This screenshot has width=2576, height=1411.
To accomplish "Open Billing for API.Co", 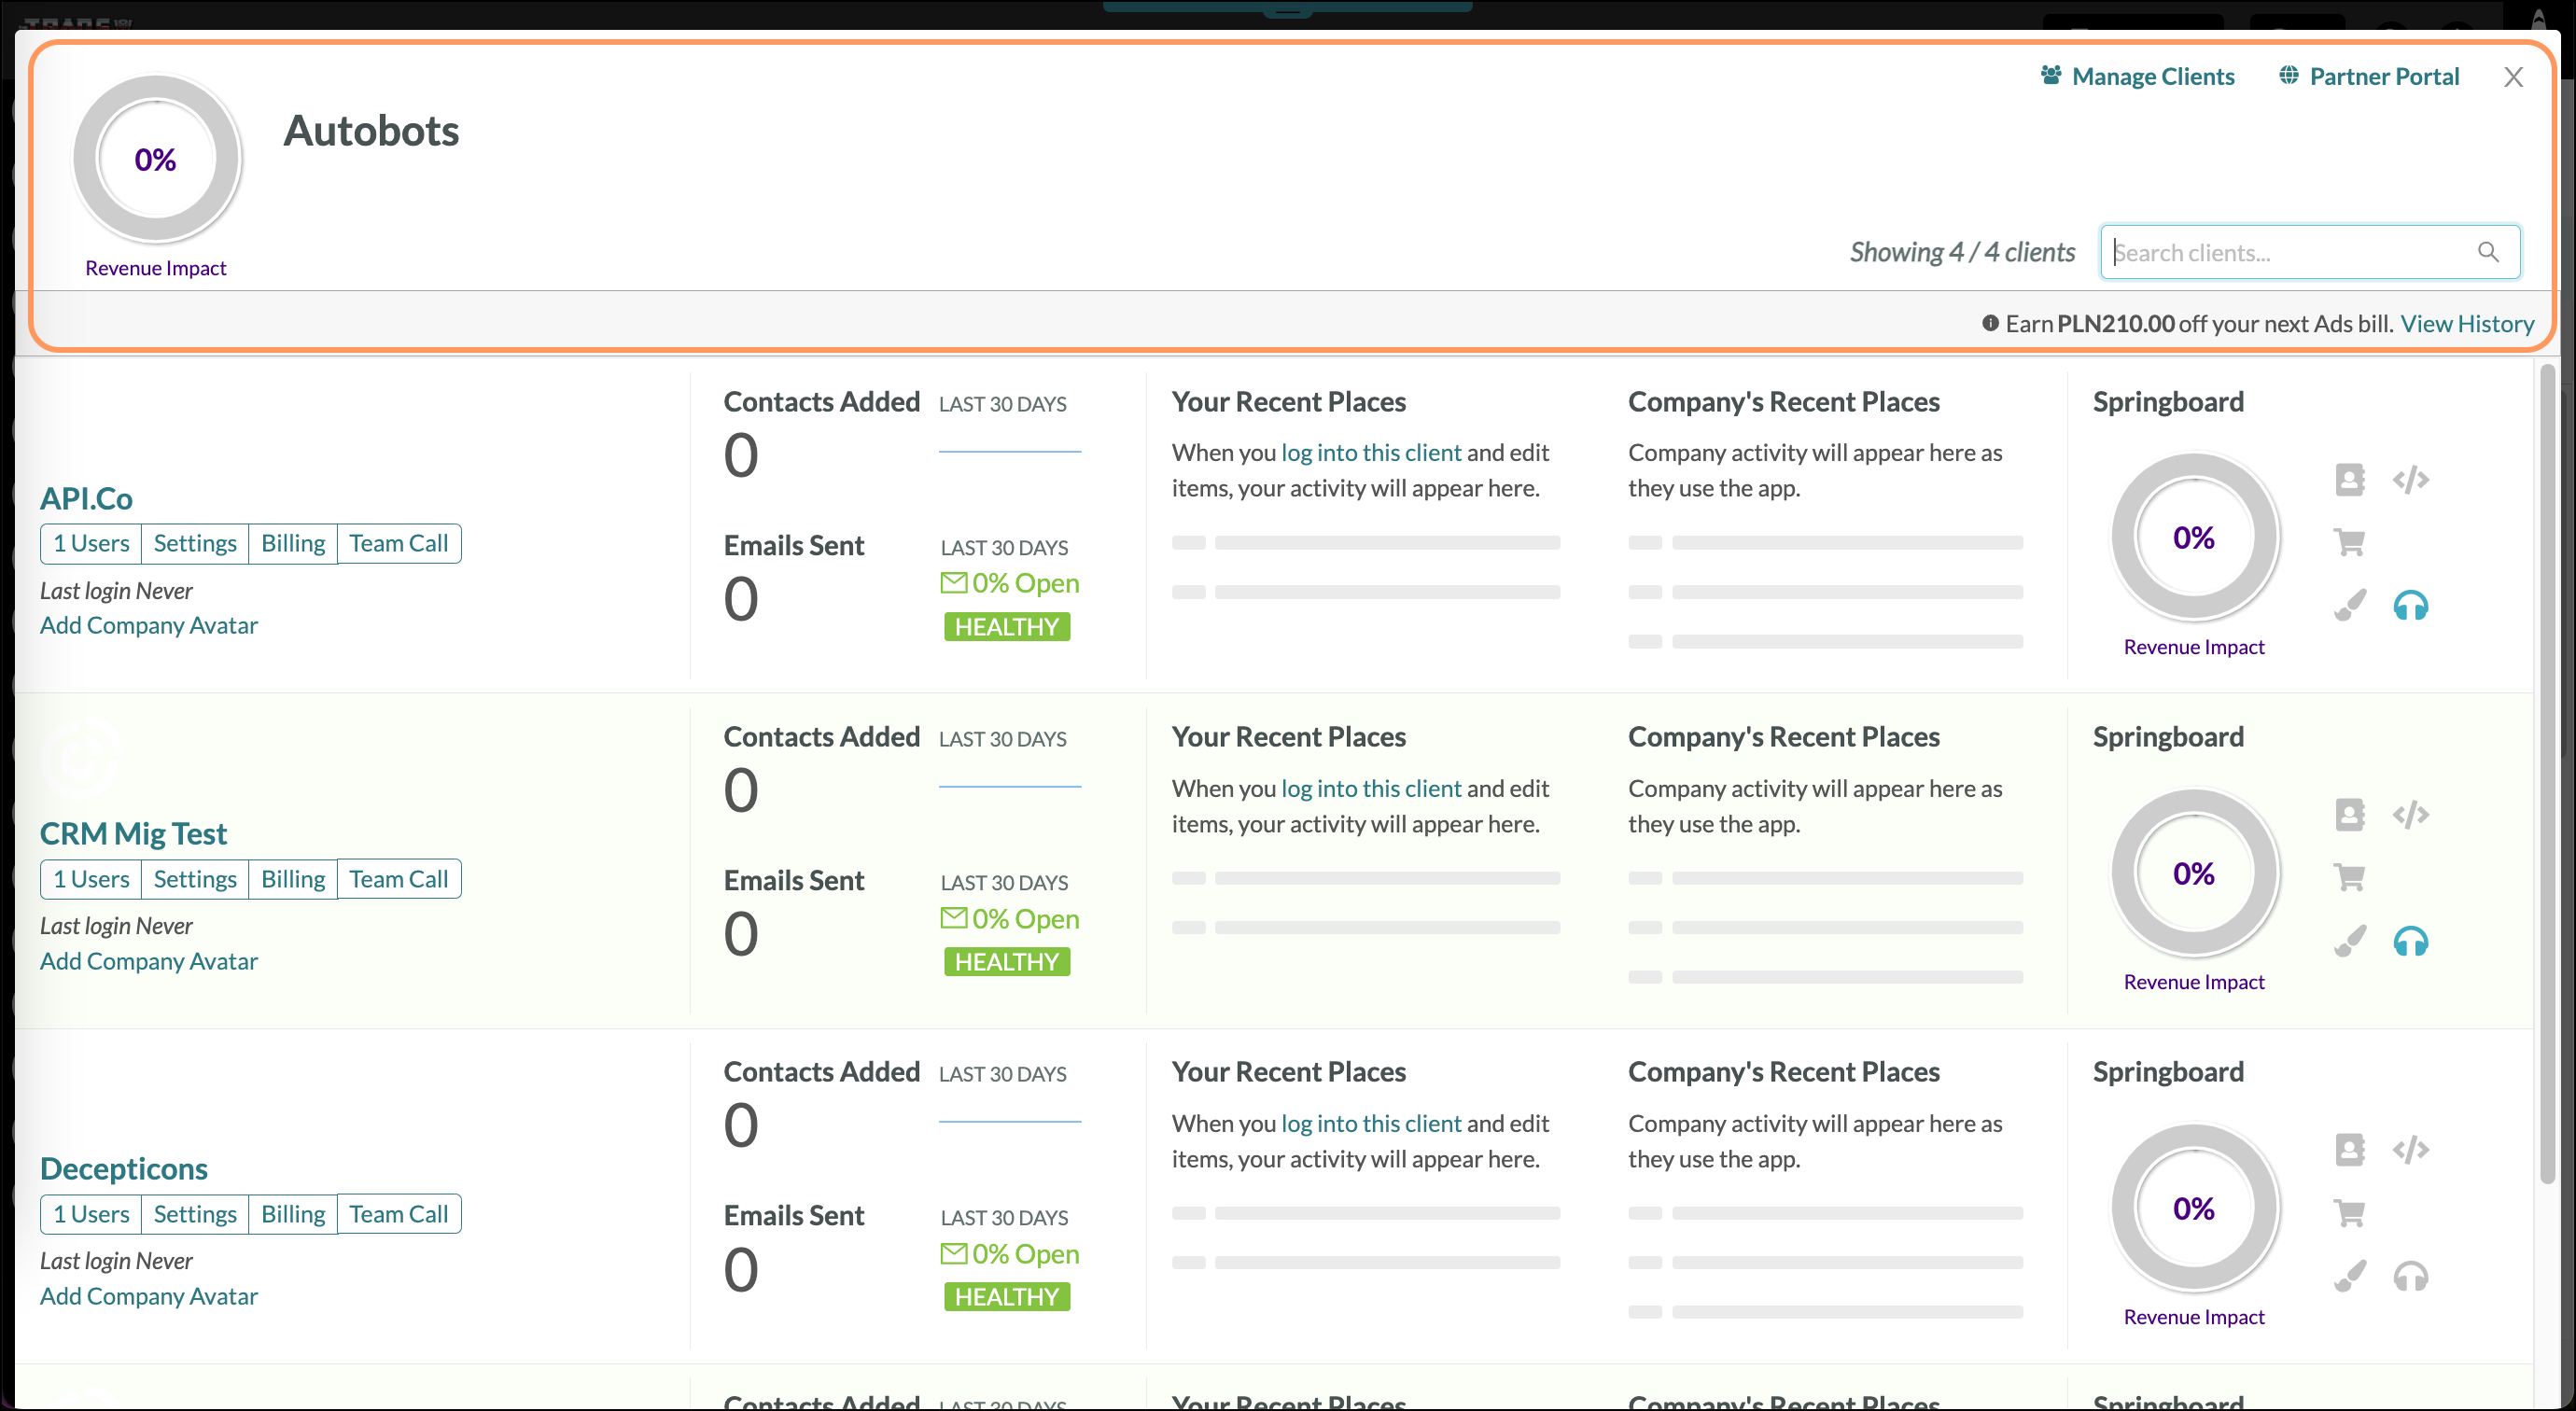I will point(293,543).
